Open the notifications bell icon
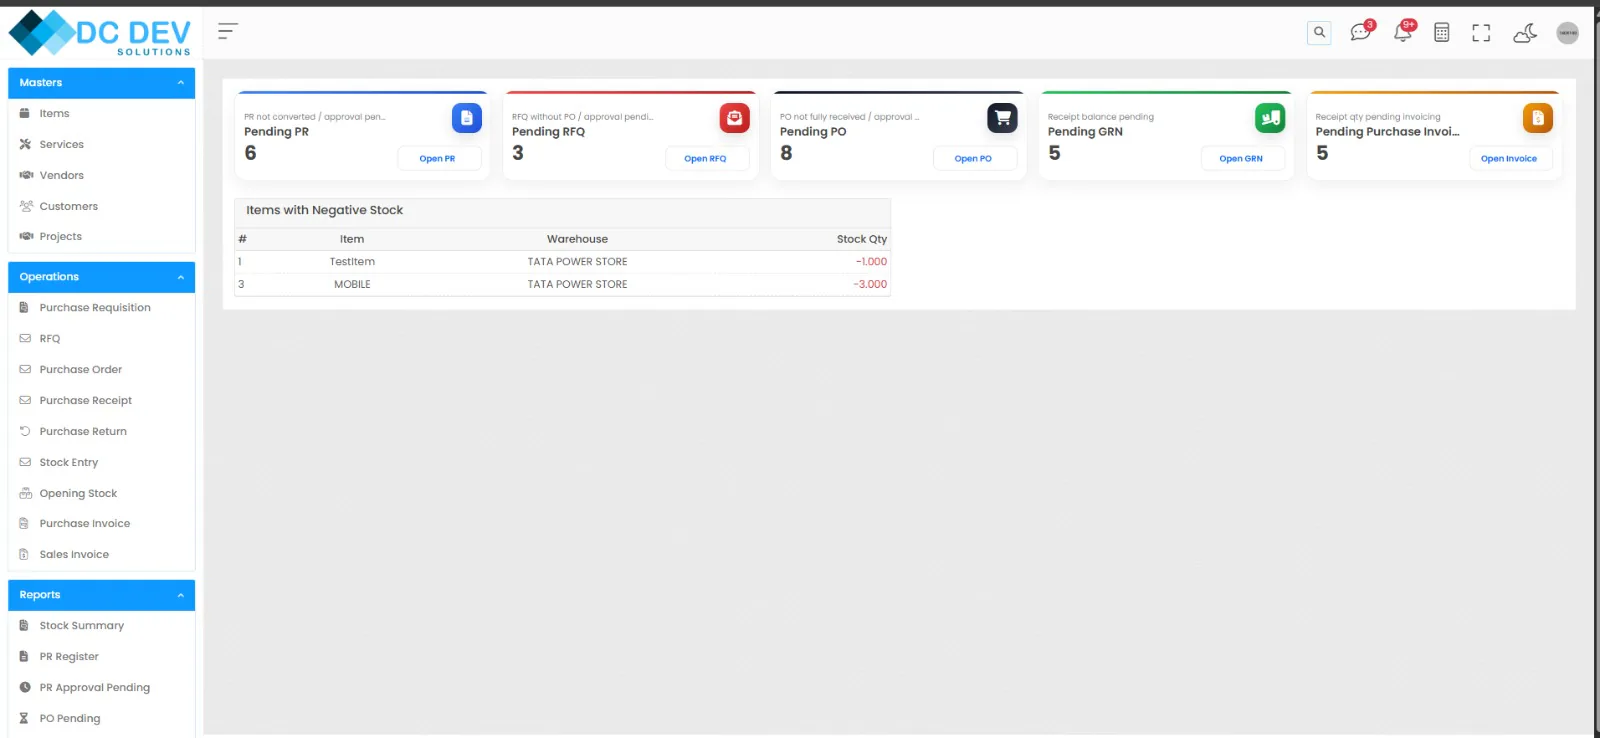Image resolution: width=1600 pixels, height=738 pixels. coord(1403,32)
